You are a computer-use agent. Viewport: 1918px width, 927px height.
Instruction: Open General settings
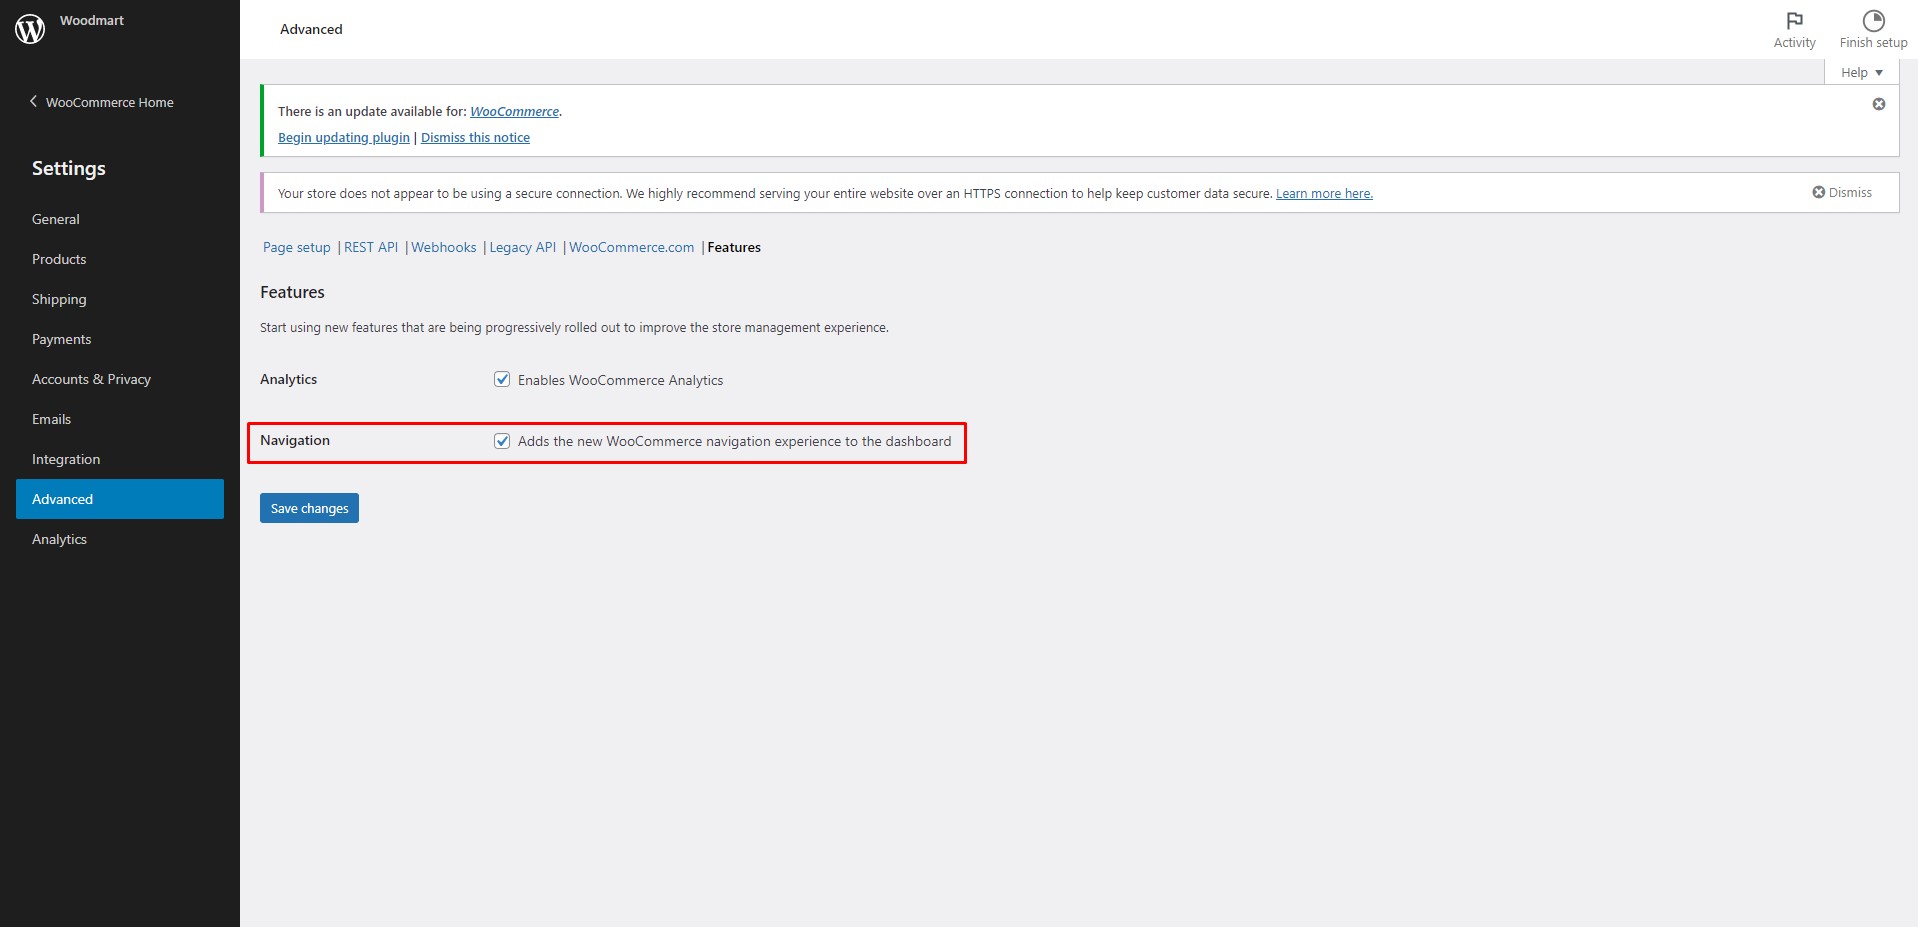click(56, 219)
